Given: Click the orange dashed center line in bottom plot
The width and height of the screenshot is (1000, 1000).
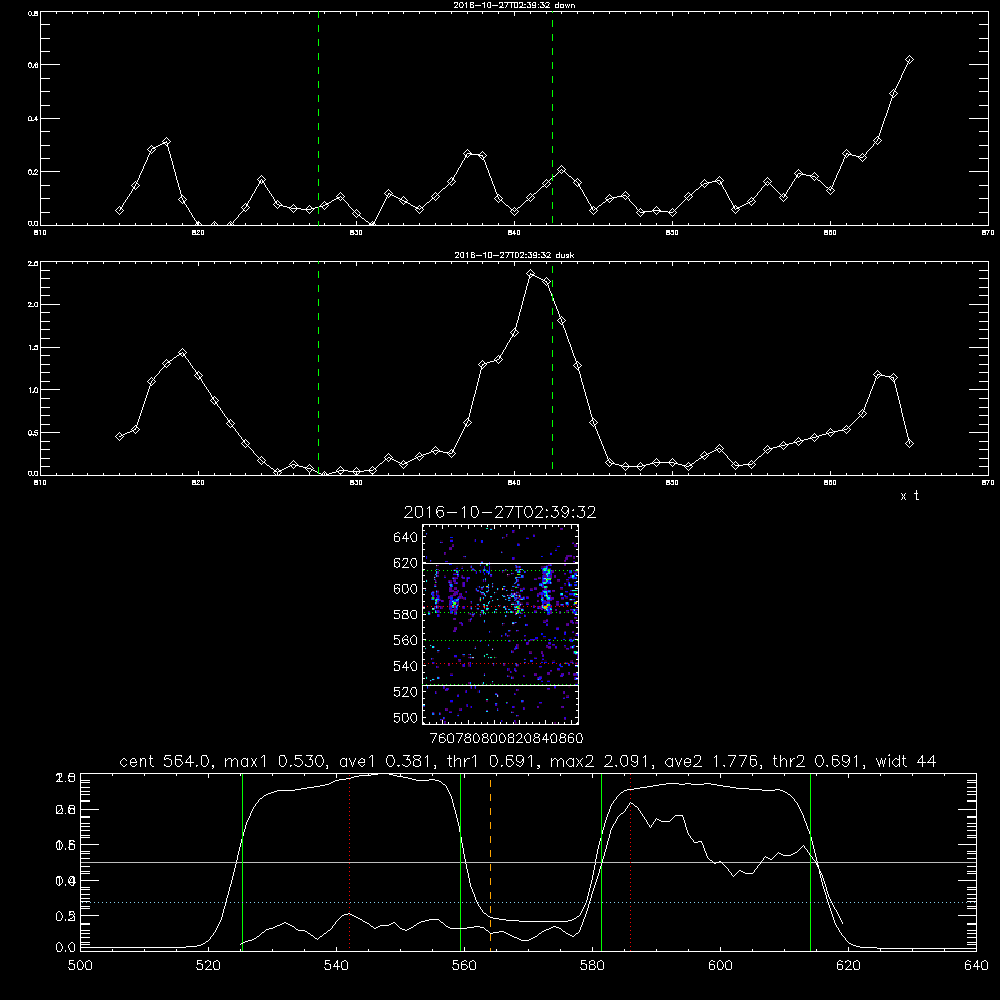Looking at the screenshot, I should [x=490, y=861].
